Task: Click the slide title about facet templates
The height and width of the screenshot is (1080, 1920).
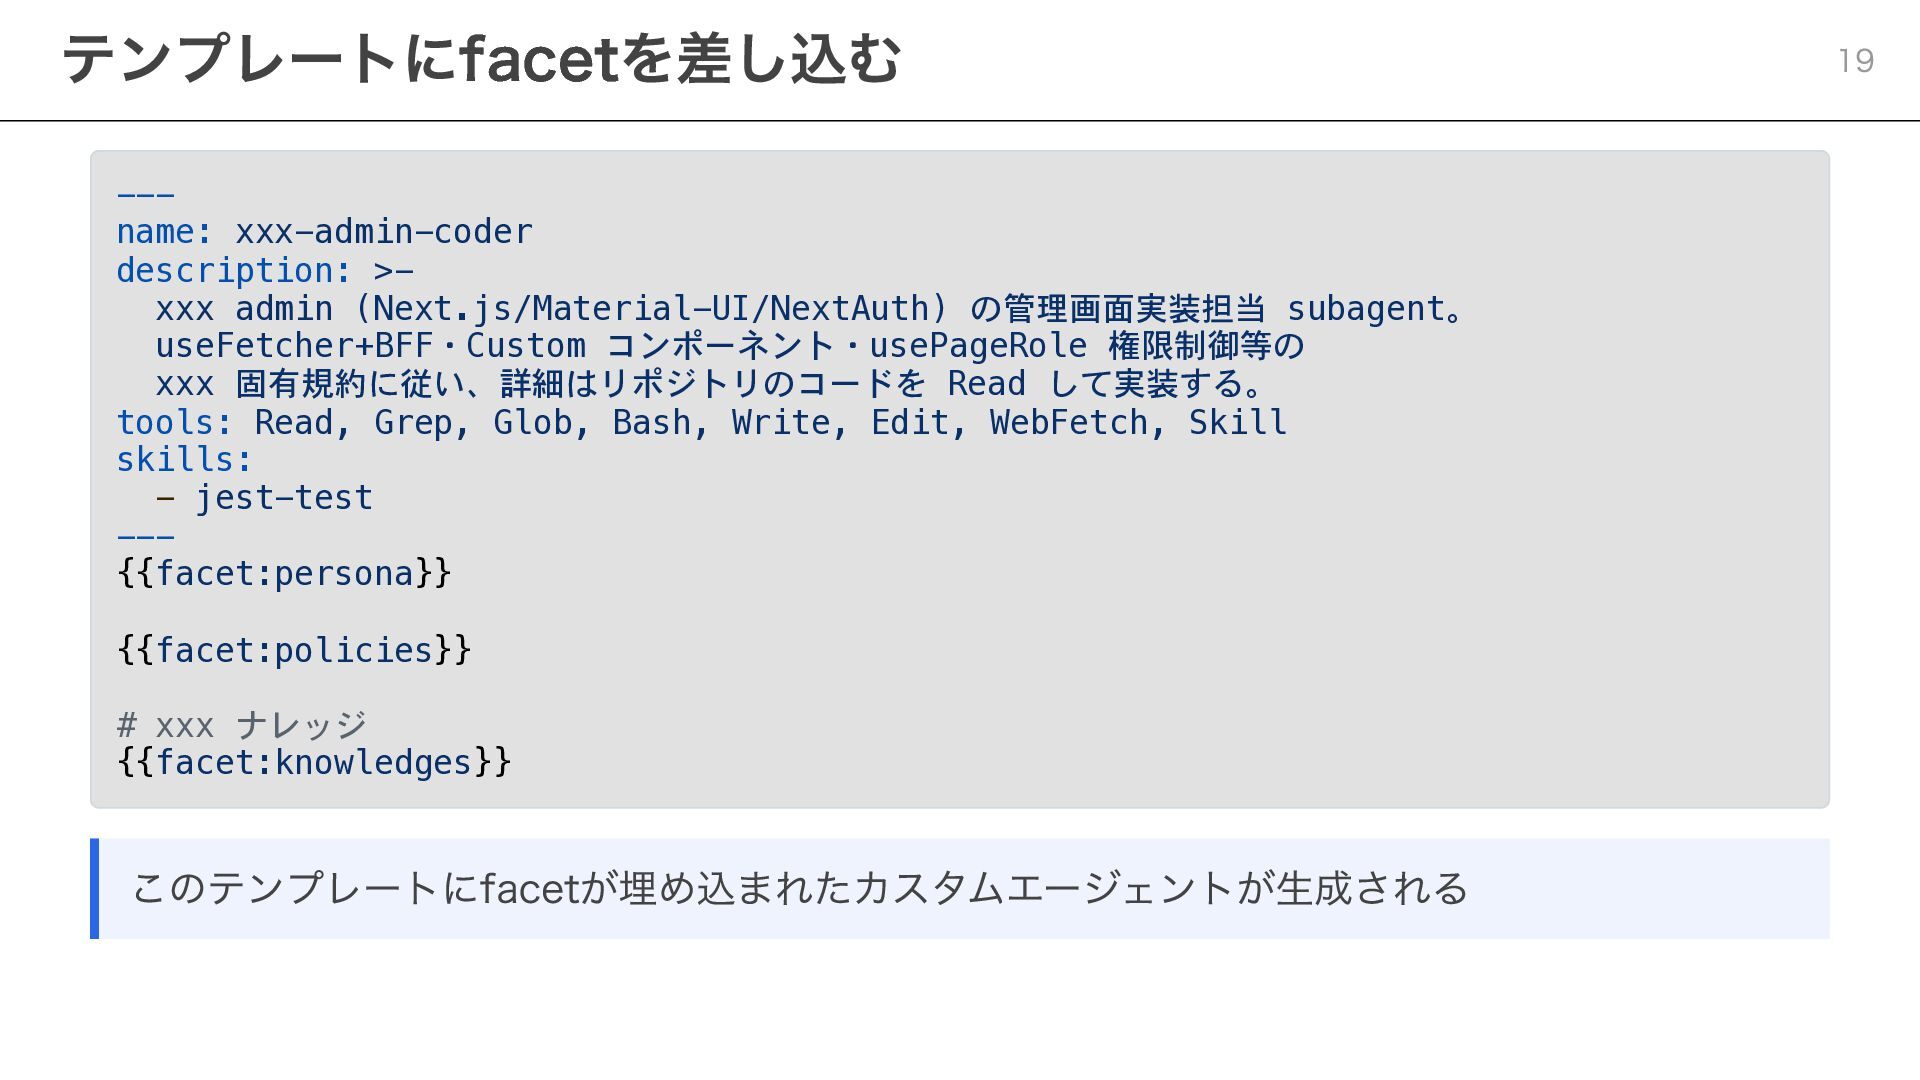Action: [x=481, y=59]
